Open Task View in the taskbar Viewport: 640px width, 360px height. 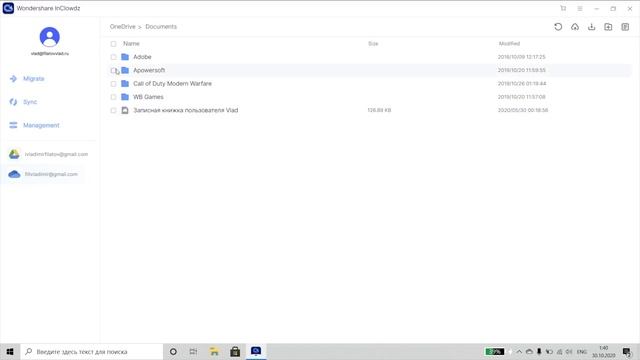(x=193, y=351)
